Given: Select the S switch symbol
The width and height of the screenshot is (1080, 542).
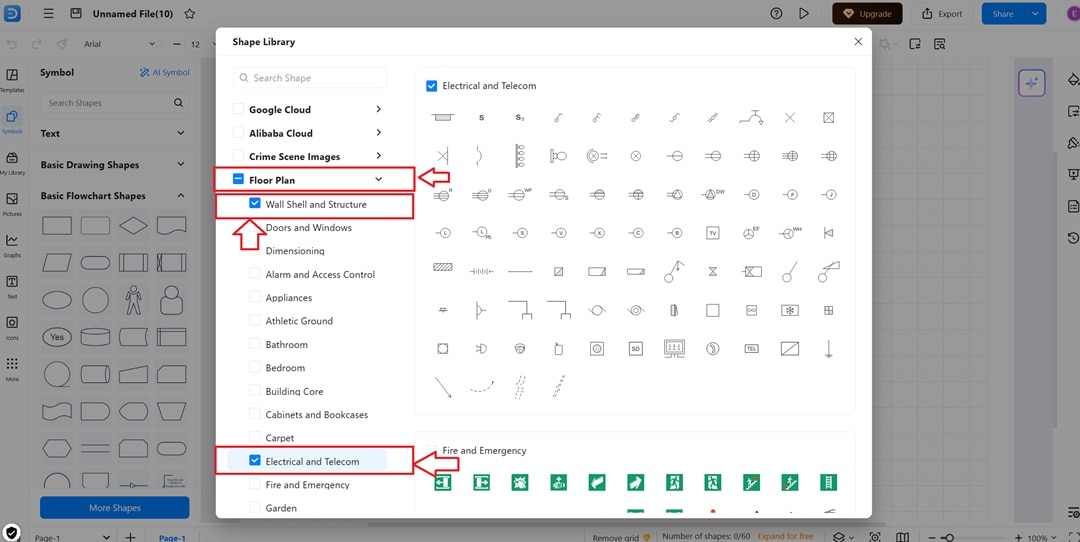Looking at the screenshot, I should (481, 118).
